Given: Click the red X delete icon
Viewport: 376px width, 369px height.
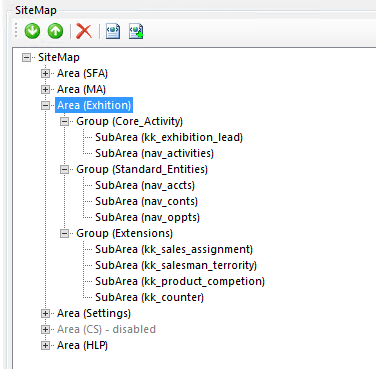Looking at the screenshot, I should pos(84,31).
